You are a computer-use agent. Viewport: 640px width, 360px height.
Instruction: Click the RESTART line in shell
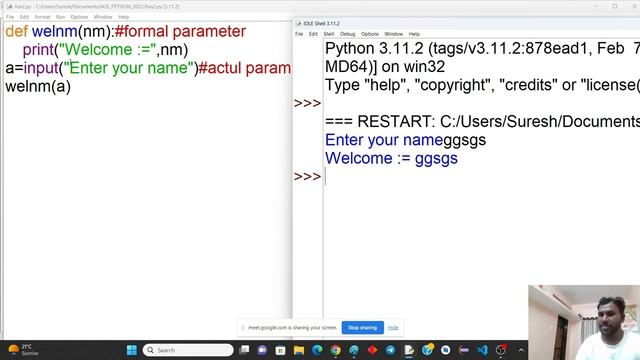(482, 122)
